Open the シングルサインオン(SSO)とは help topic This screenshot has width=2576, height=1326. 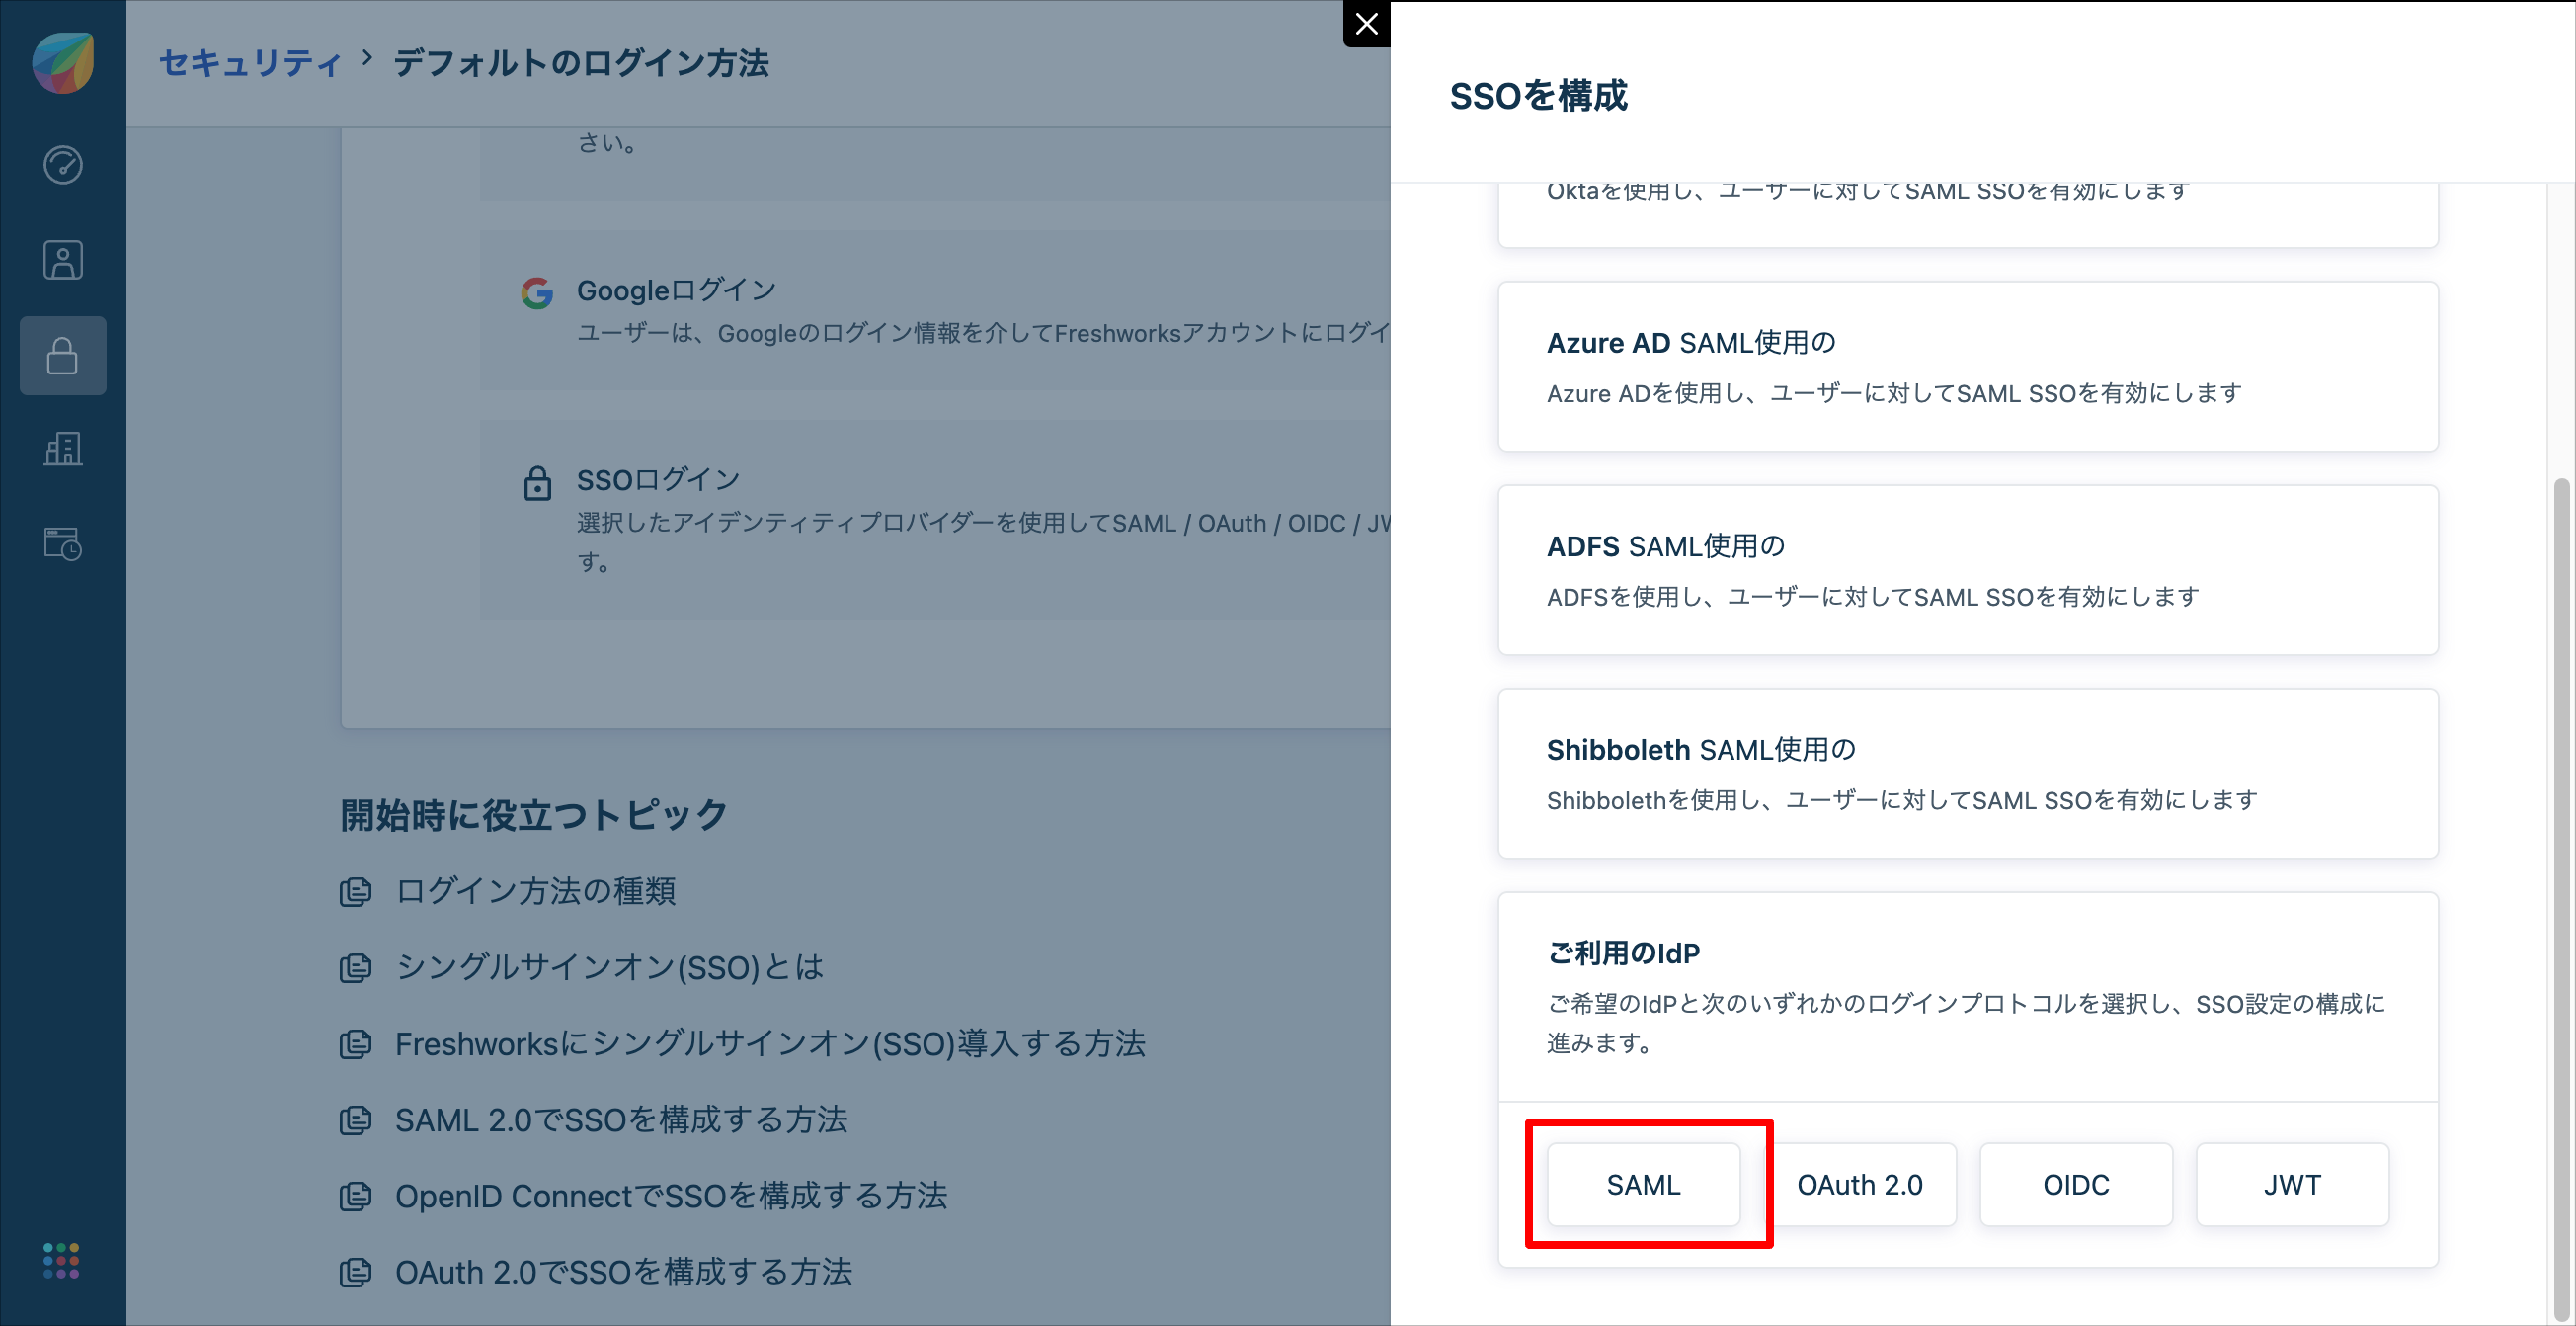(x=610, y=967)
